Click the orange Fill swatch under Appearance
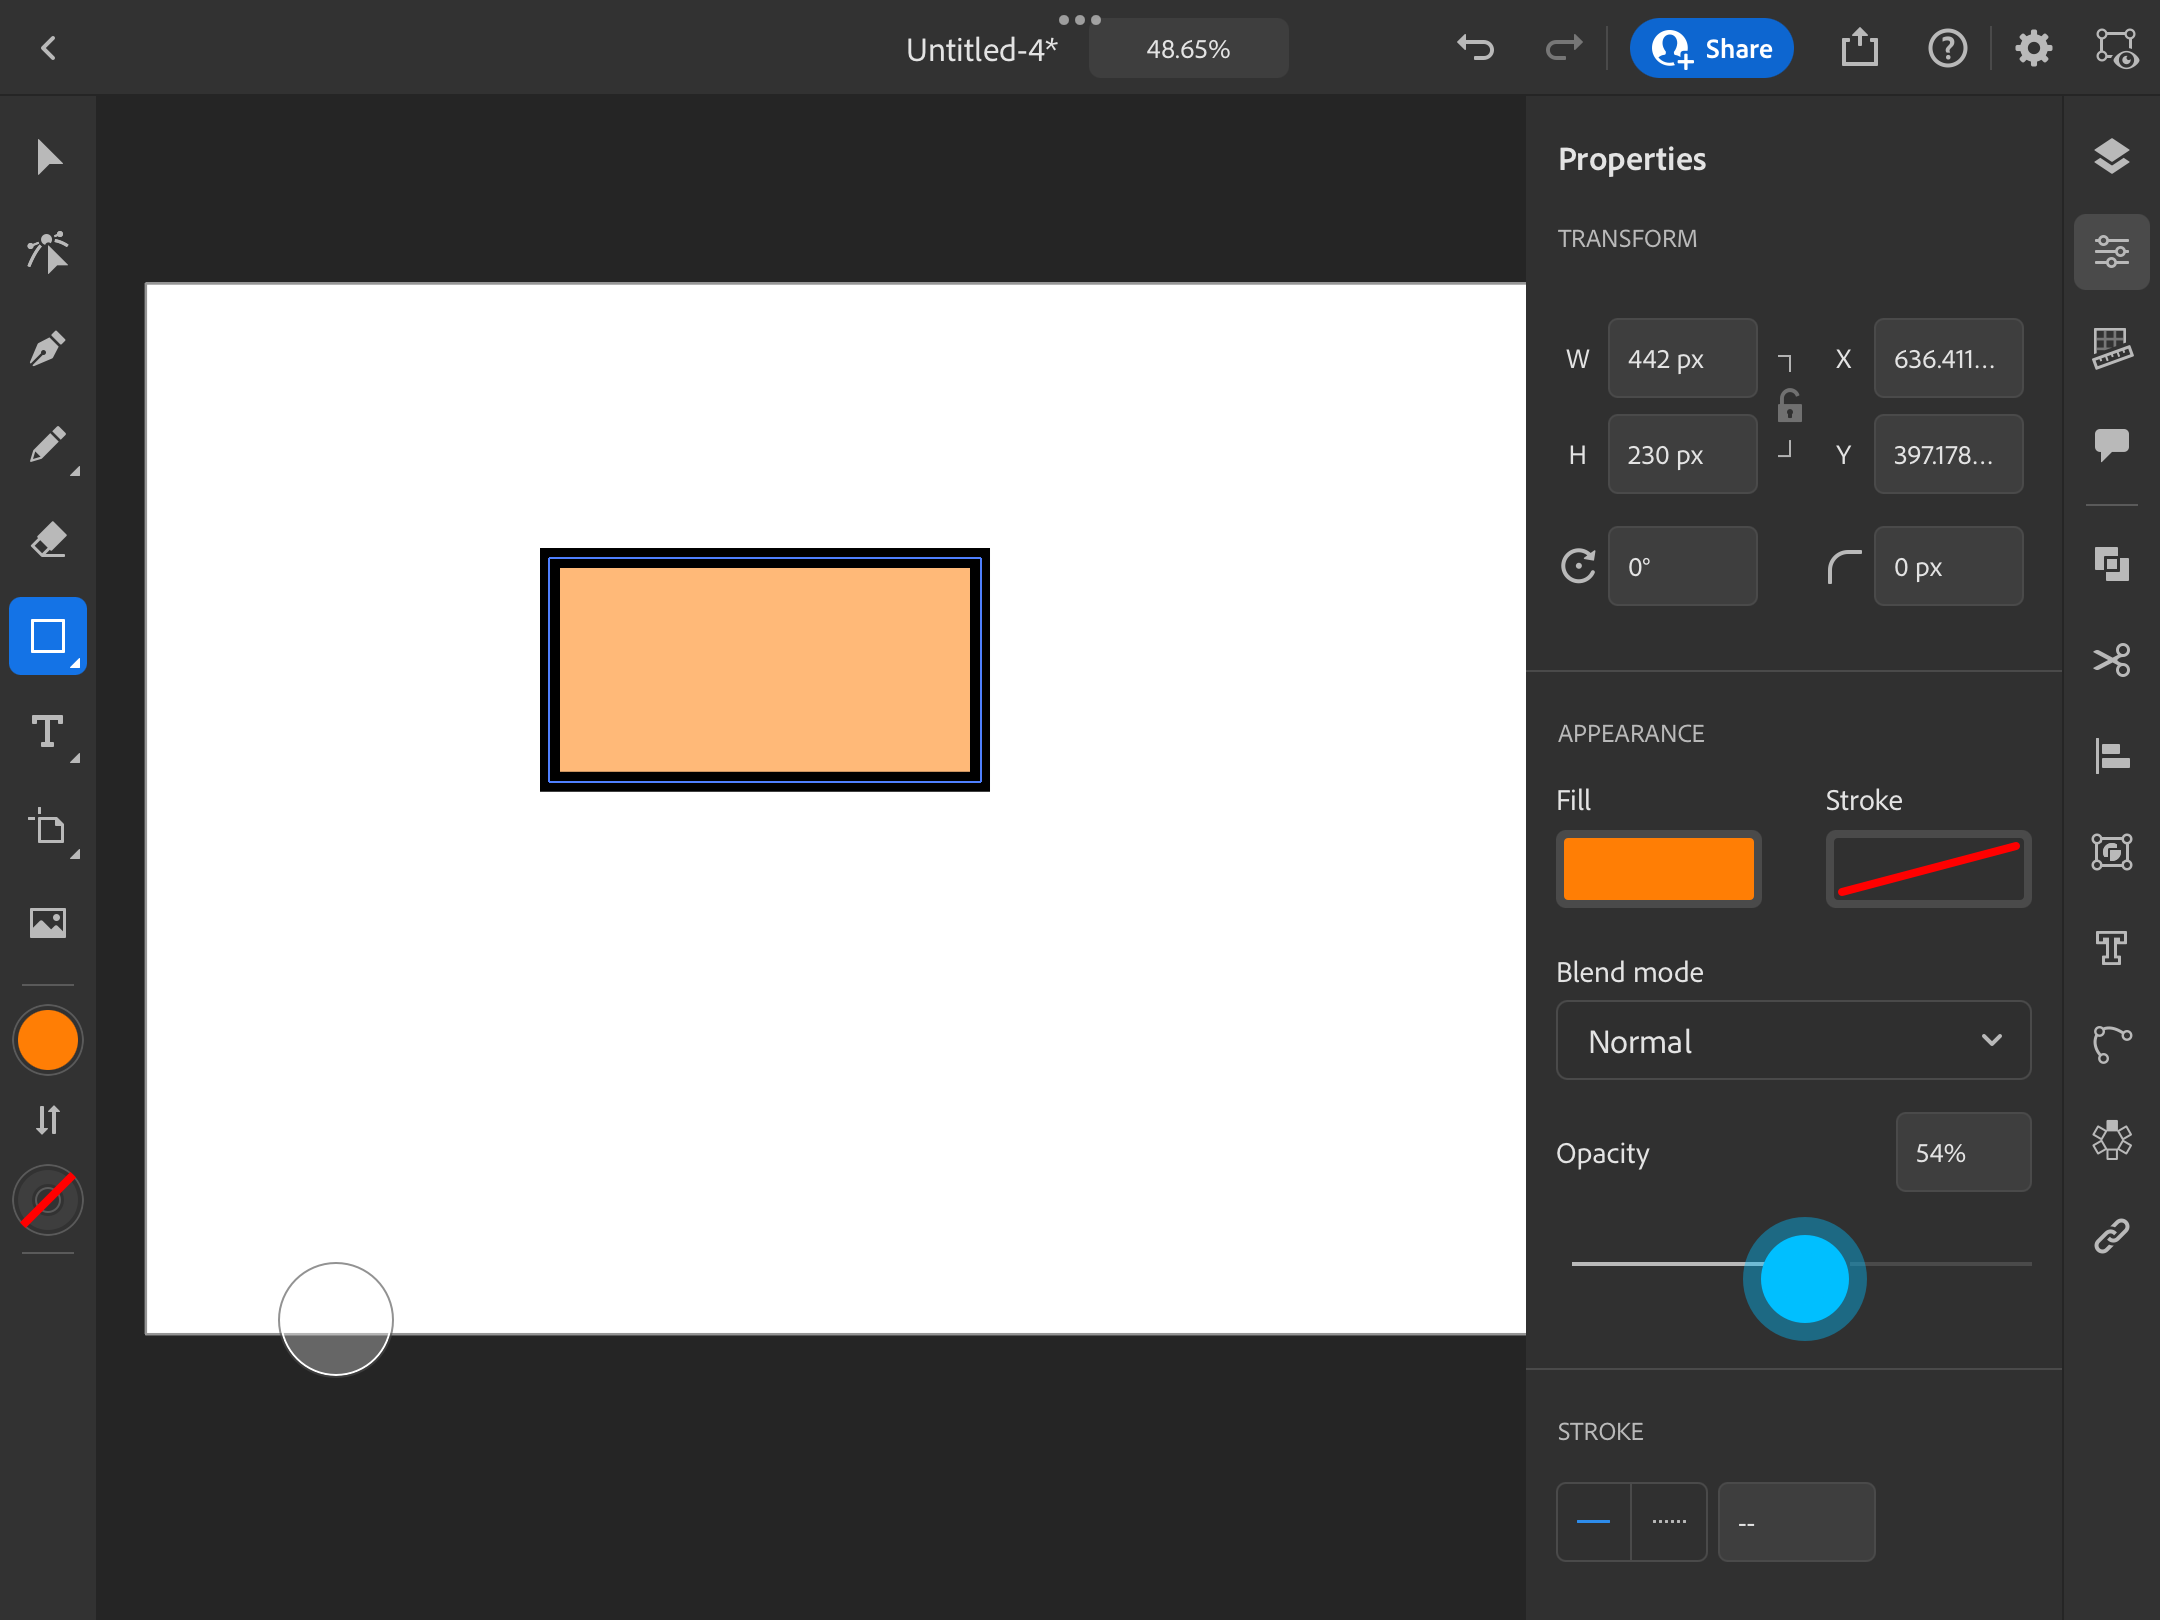2160x1620 pixels. tap(1657, 868)
